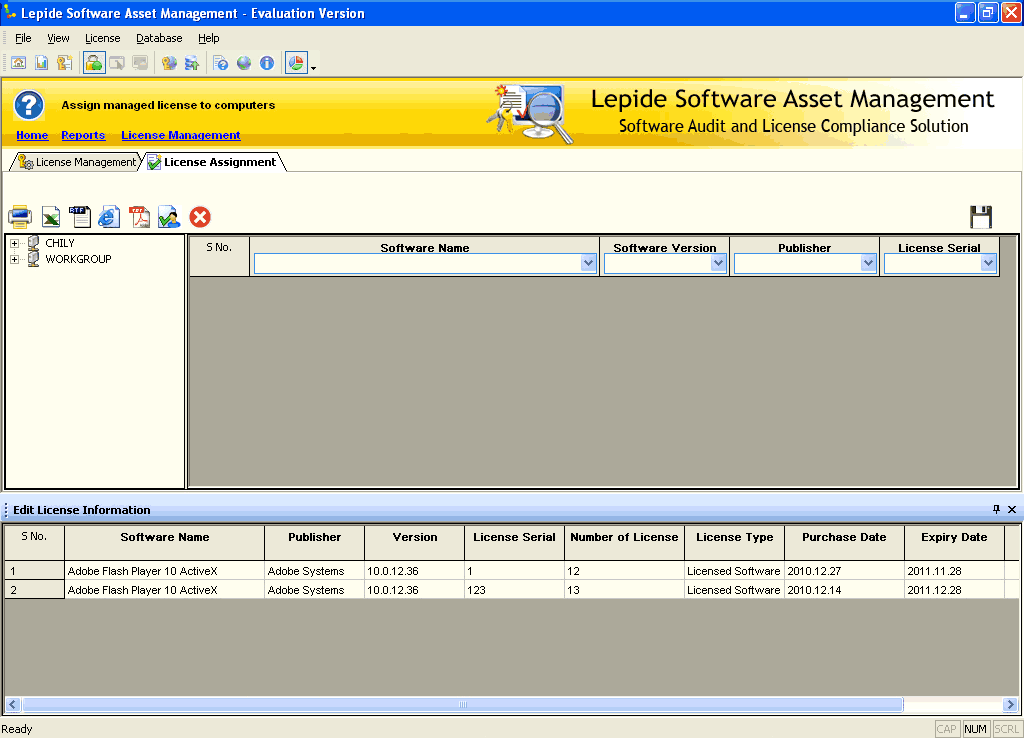Click the blue info icon in toolbar

(x=267, y=63)
